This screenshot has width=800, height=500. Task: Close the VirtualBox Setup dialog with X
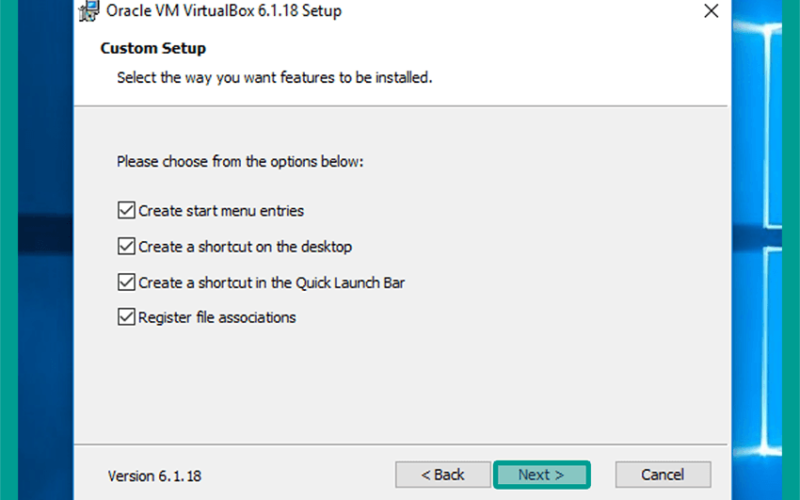711,11
